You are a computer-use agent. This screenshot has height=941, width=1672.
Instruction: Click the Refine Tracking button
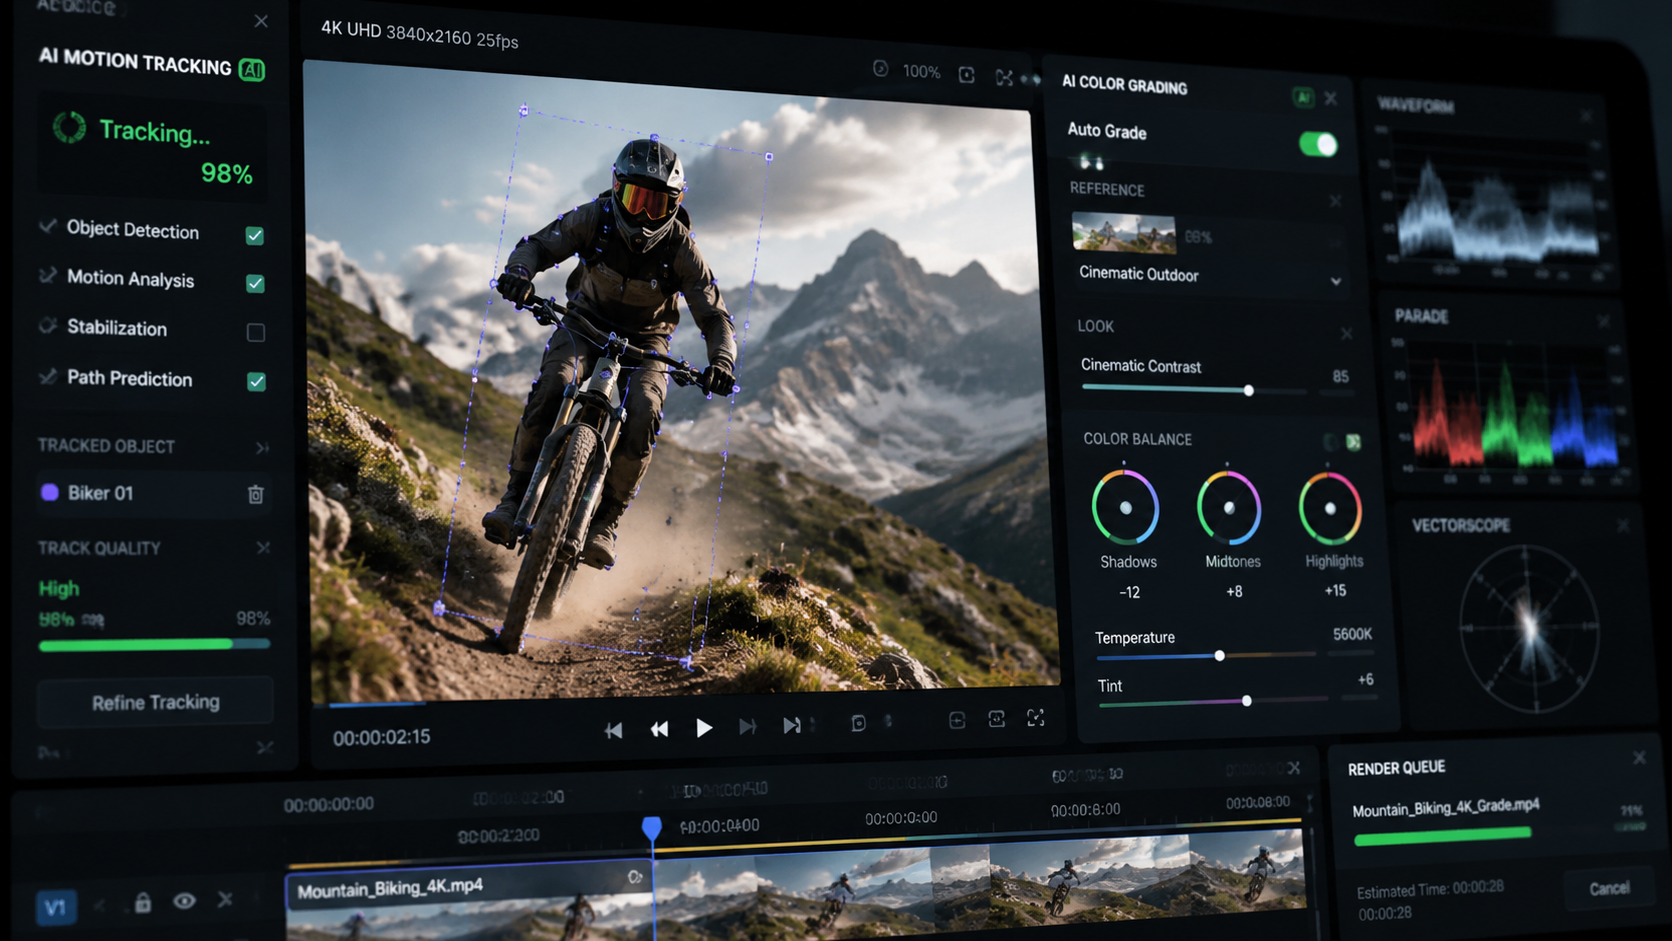pyautogui.click(x=155, y=702)
